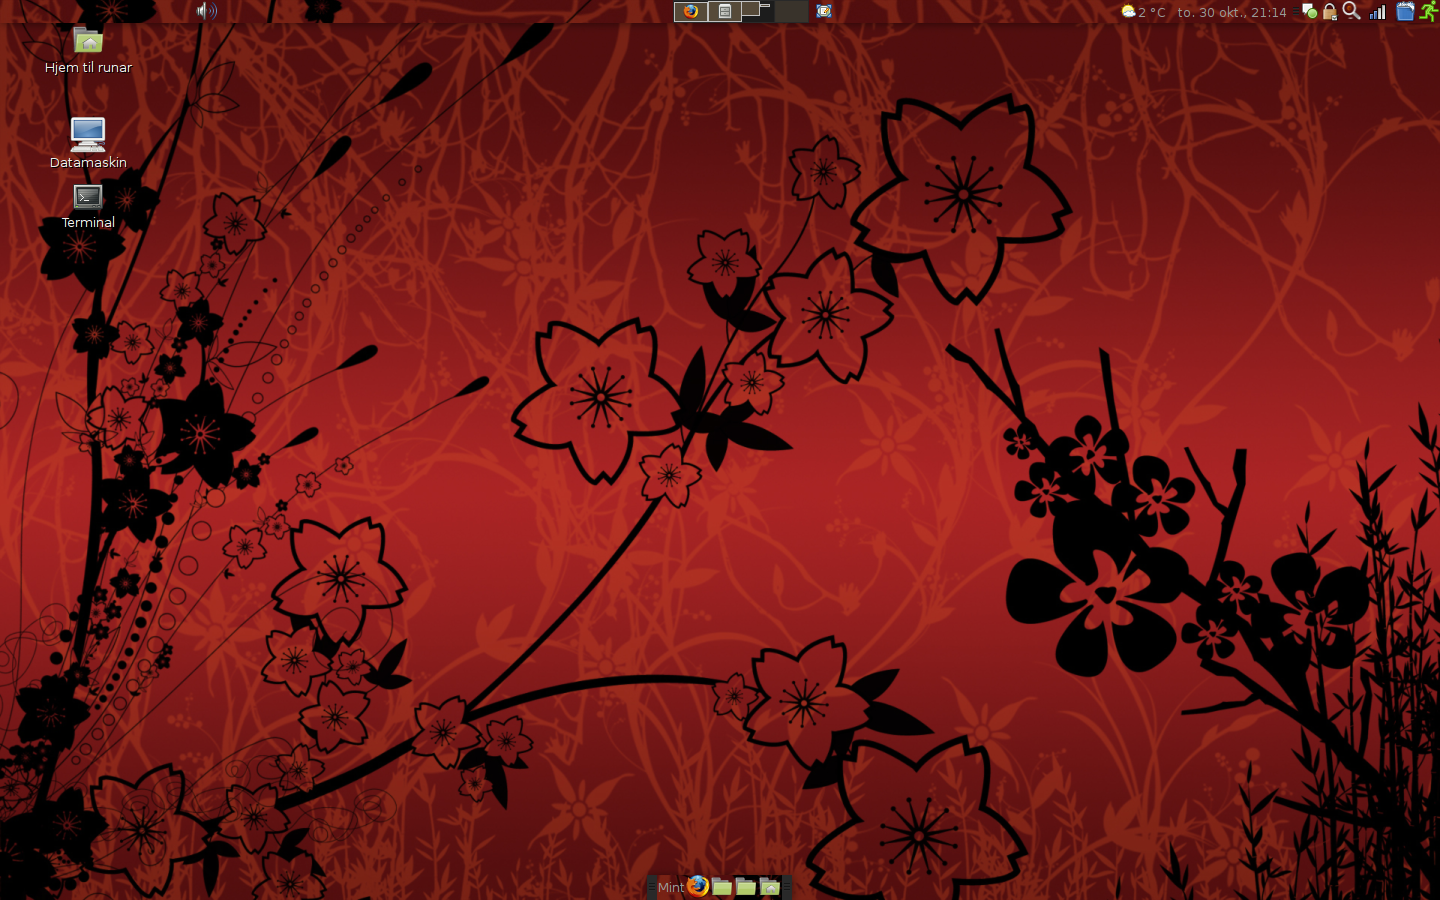The width and height of the screenshot is (1440, 900).
Task: Click the green chat status bubble icon
Action: click(1309, 12)
